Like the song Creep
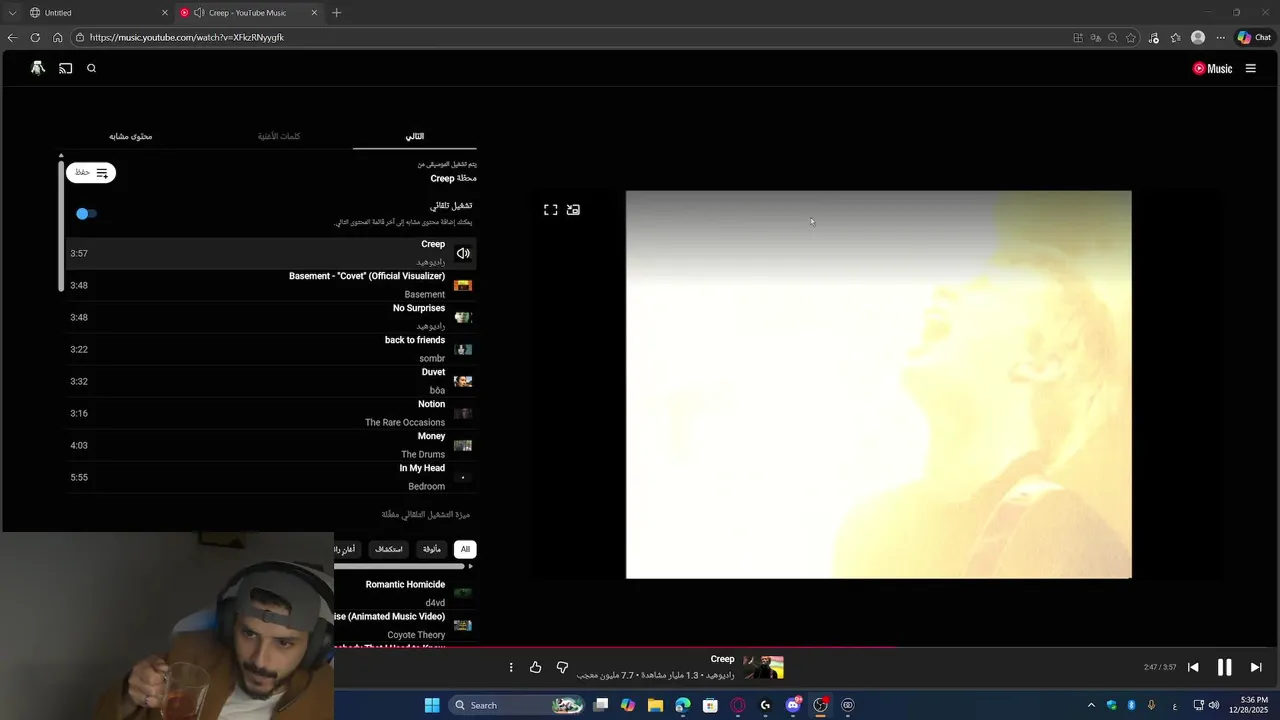Screen dimensions: 1280x720 click(x=535, y=667)
